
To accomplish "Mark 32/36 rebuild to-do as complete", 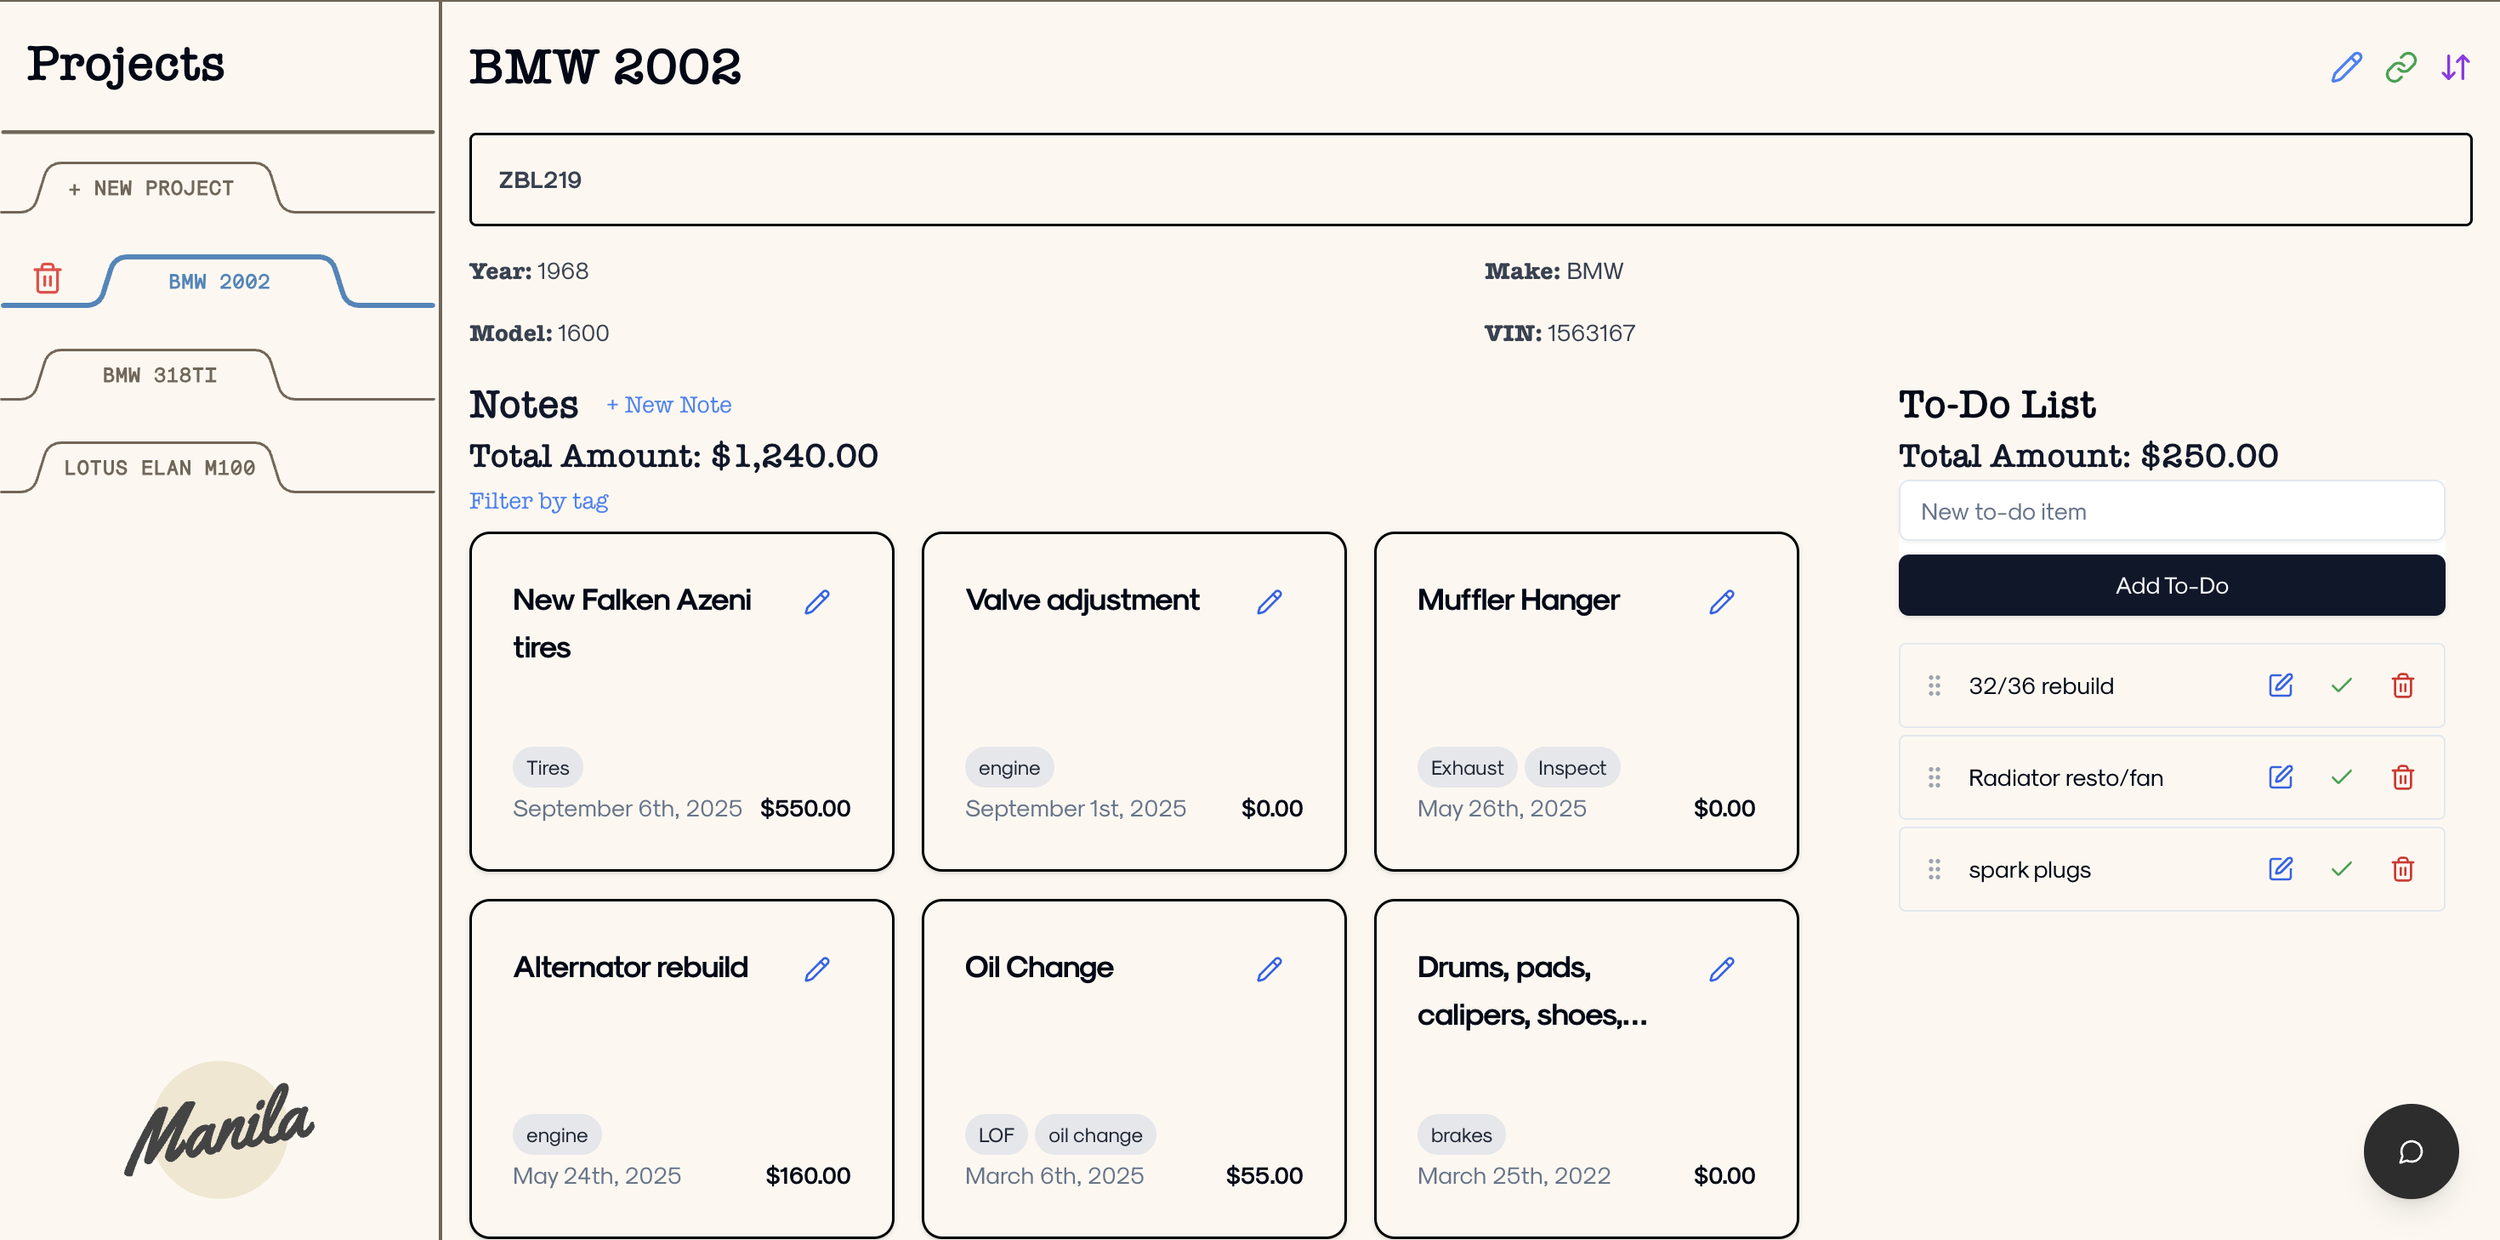I will point(2341,685).
